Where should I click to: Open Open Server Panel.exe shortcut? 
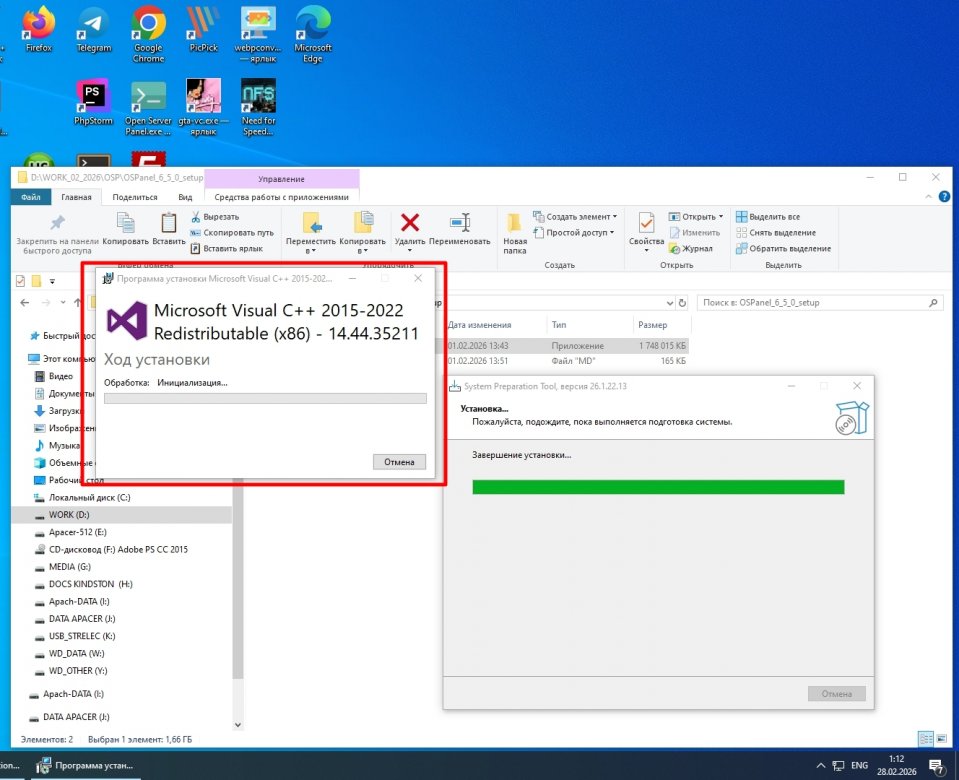(x=148, y=108)
